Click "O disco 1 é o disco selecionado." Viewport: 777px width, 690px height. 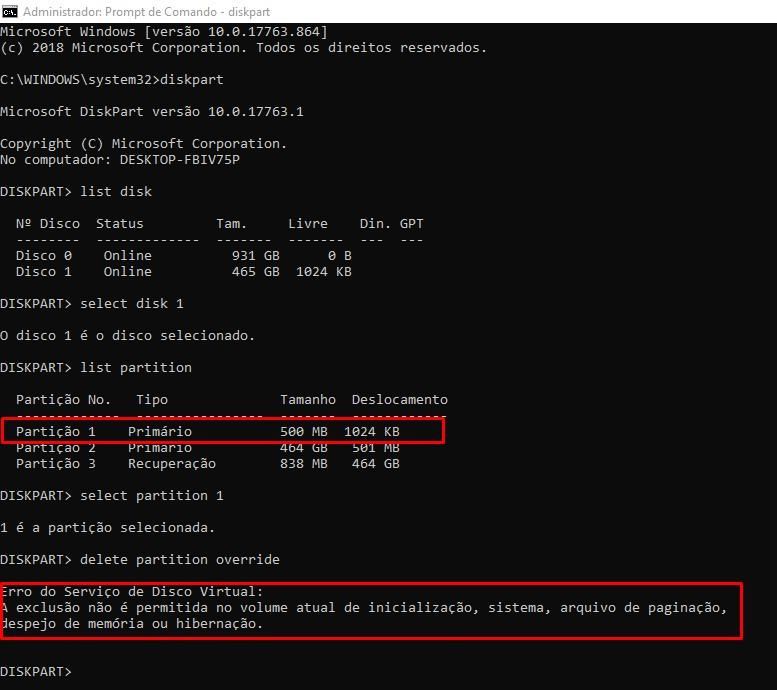(127, 336)
